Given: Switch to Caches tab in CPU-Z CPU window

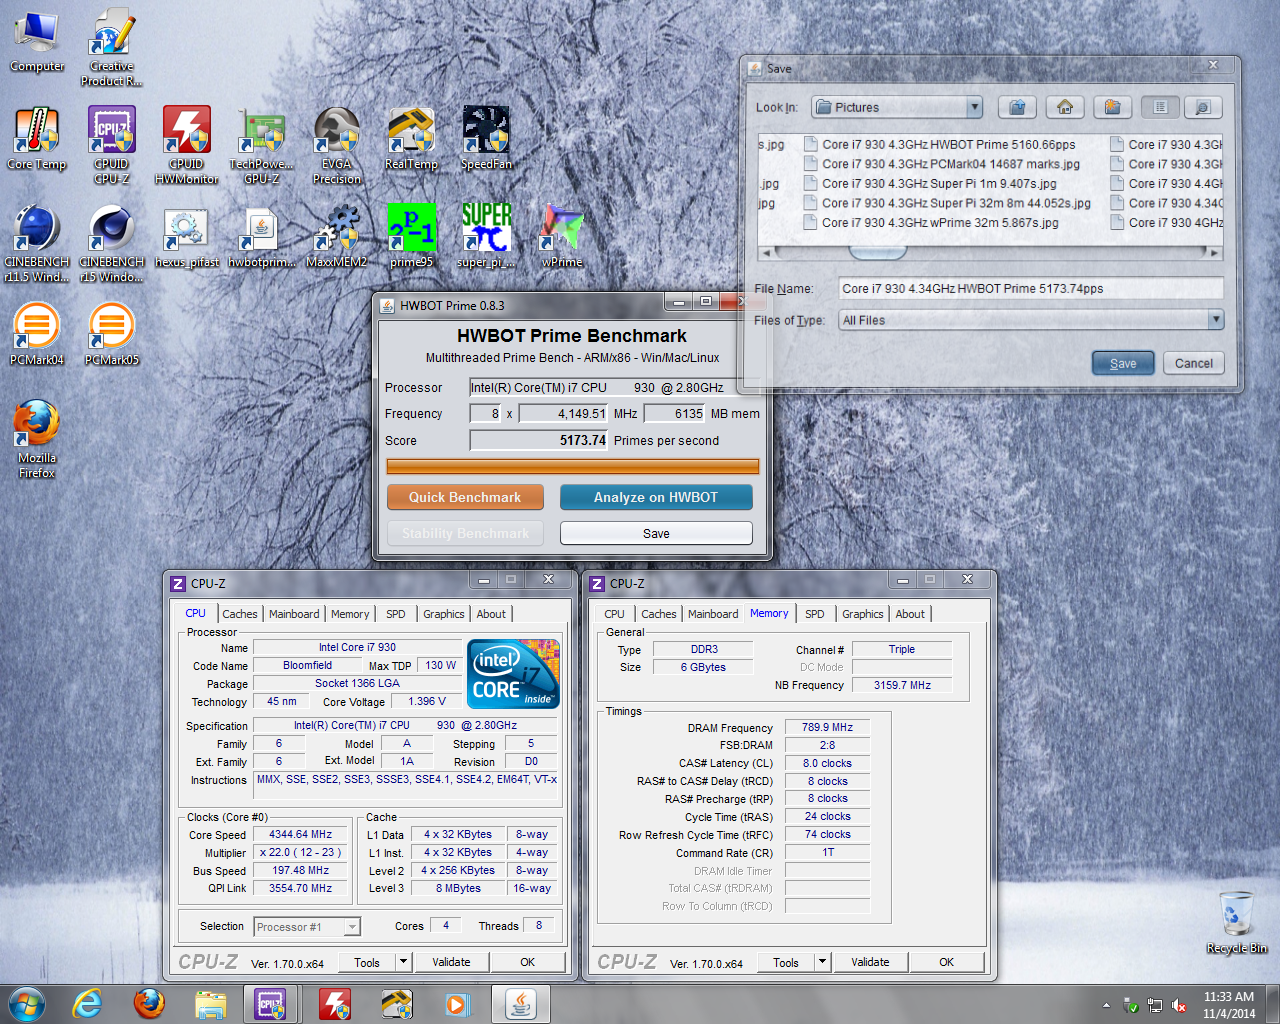Looking at the screenshot, I should coord(239,614).
